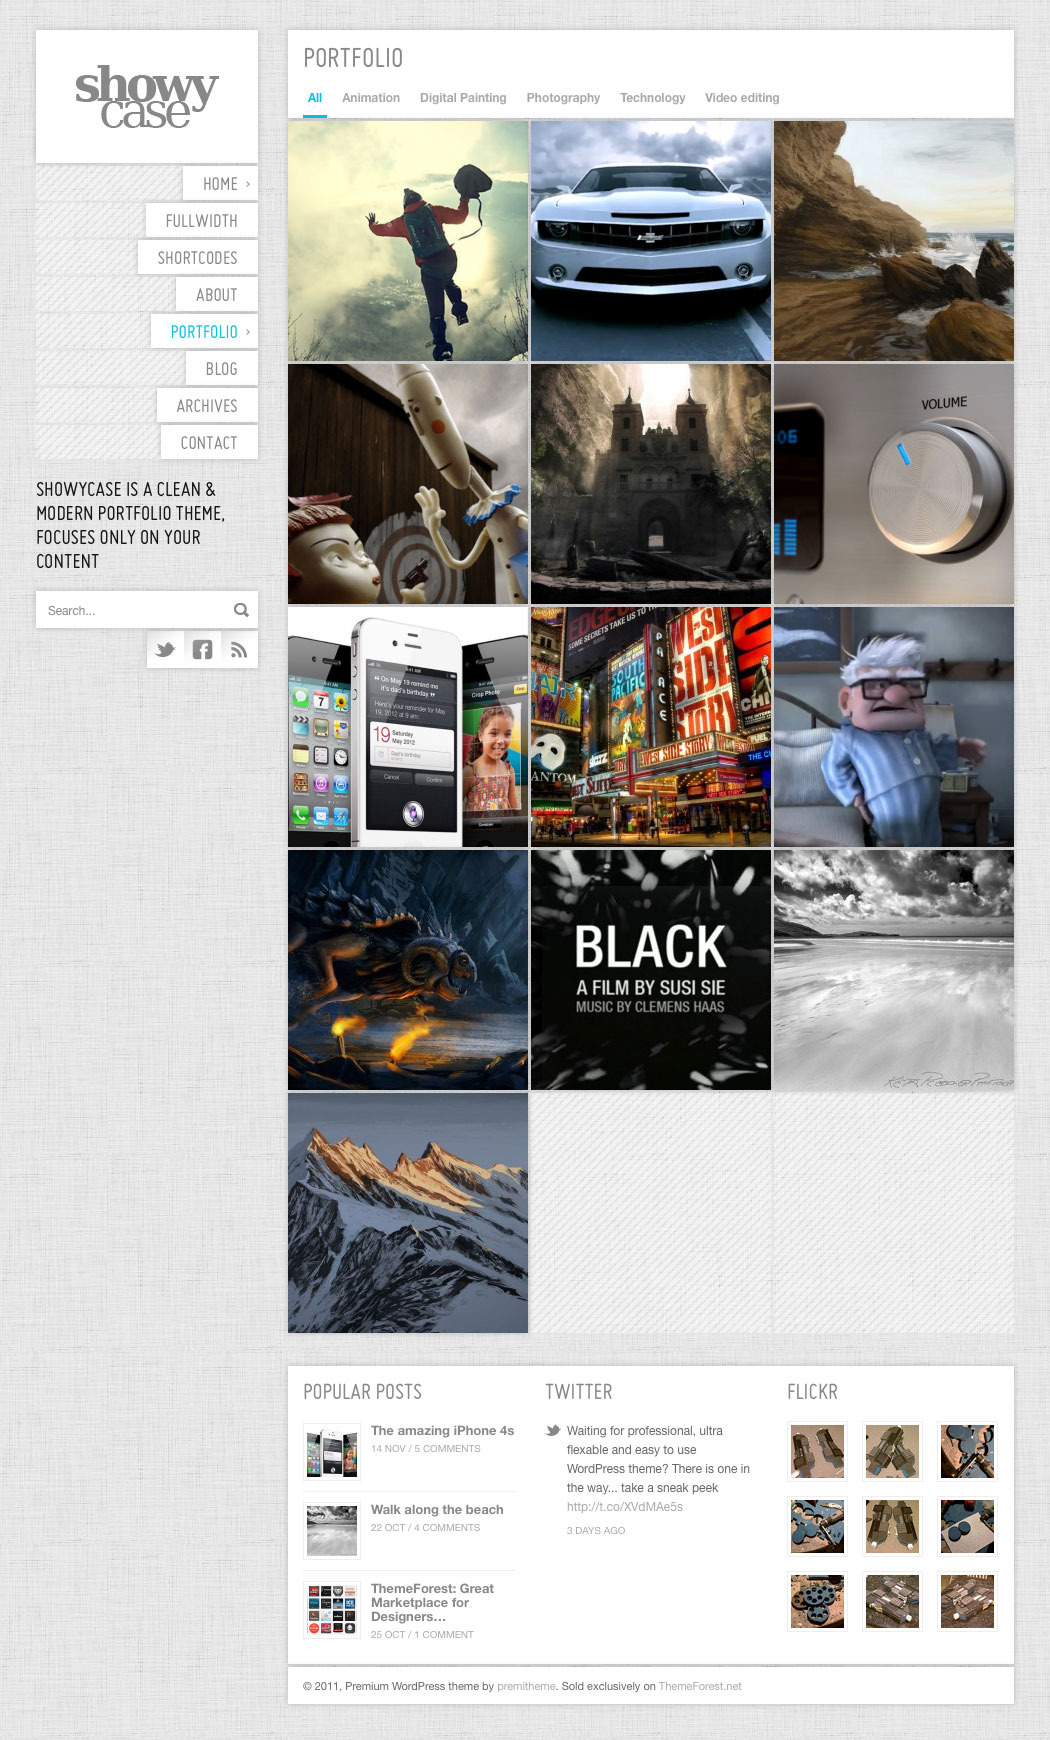Open the Shortcodes menu item
The image size is (1050, 1740).
click(197, 258)
